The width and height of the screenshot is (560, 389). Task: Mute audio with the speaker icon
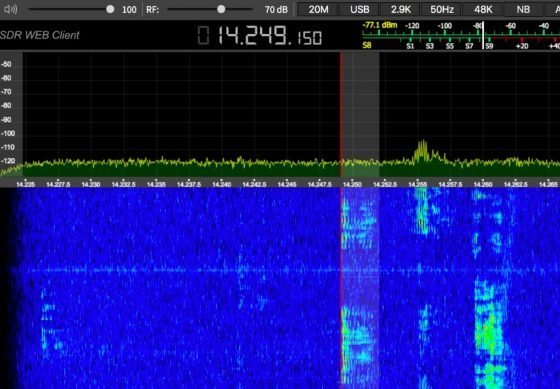point(10,9)
